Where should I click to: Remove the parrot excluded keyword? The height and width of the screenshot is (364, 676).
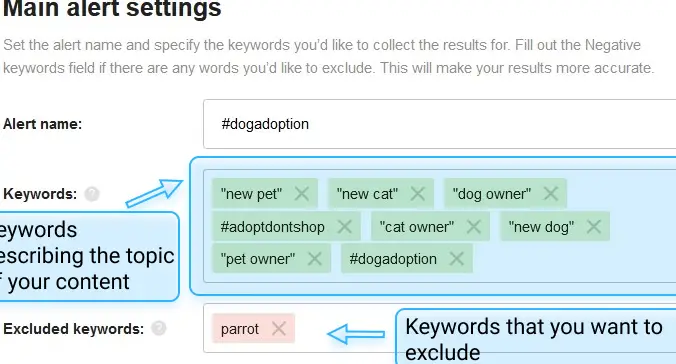[x=279, y=329]
